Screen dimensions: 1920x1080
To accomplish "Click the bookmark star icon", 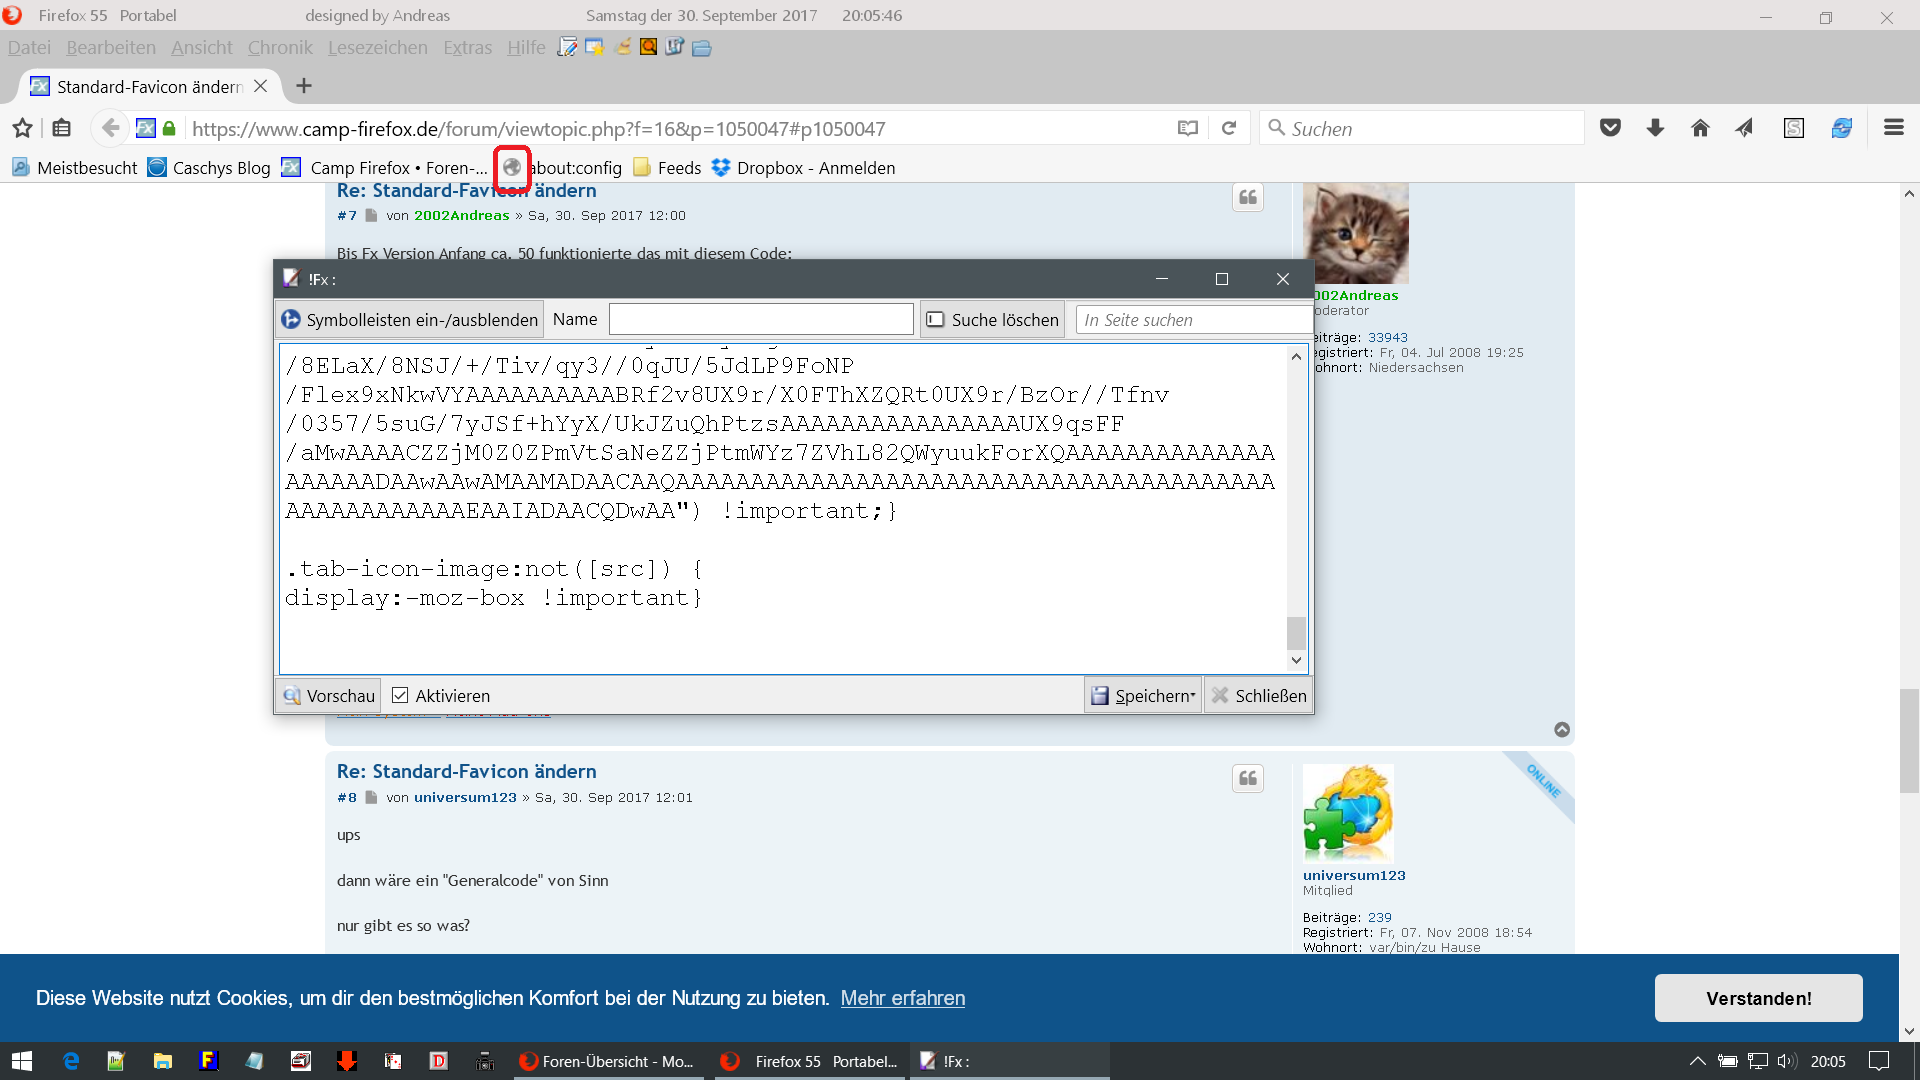I will pos(22,128).
